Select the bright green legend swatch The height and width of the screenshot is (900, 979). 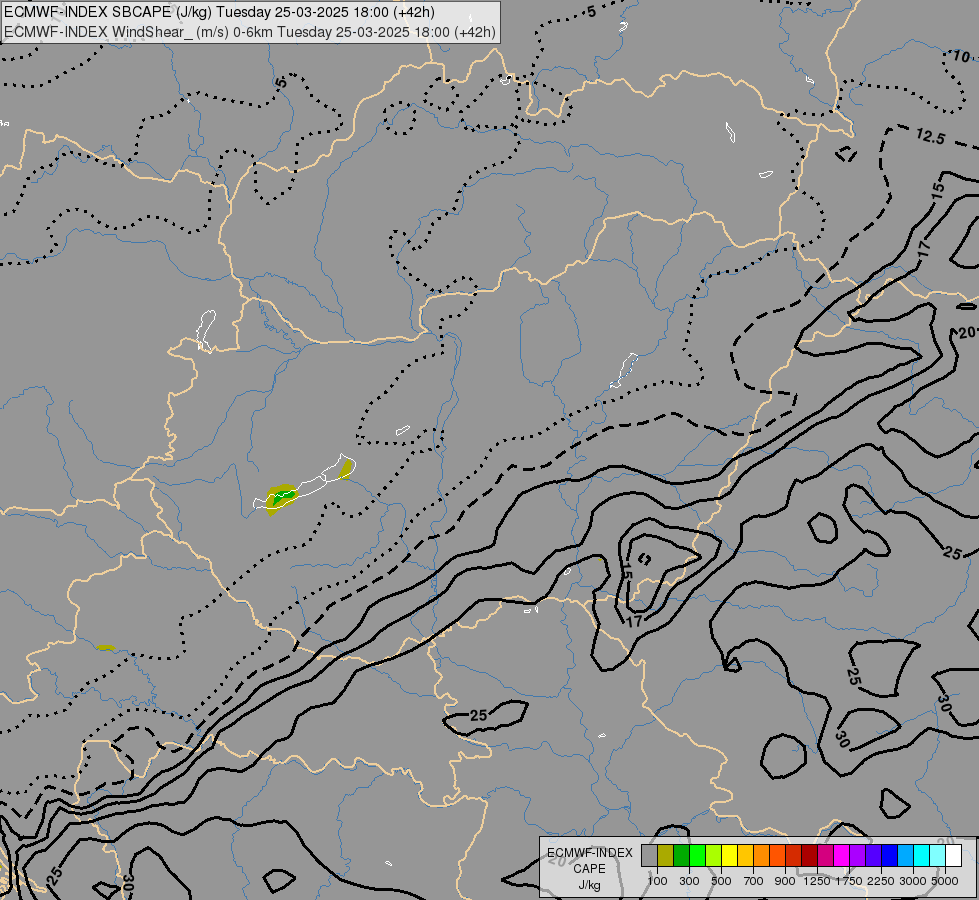tap(697, 856)
